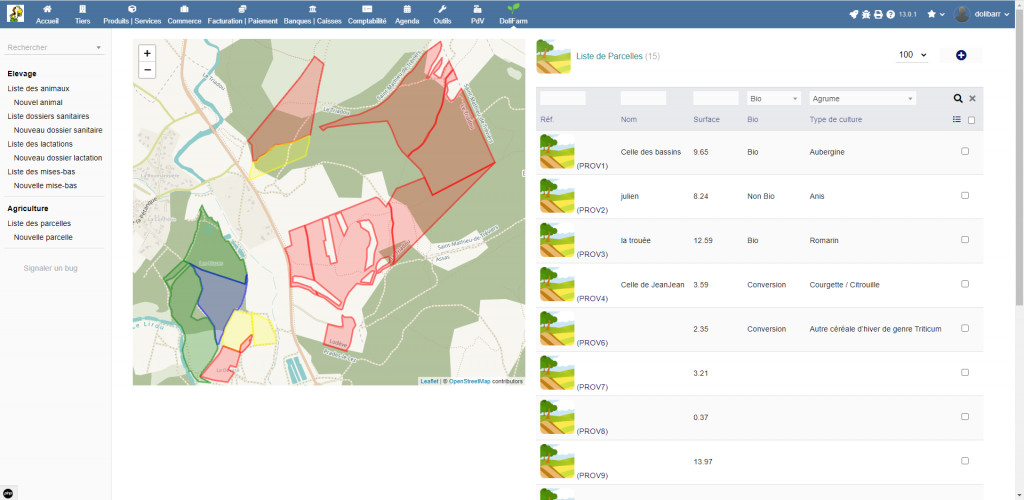Click the Nom filter input field
The height and width of the screenshot is (500, 1024).
pyautogui.click(x=643, y=99)
